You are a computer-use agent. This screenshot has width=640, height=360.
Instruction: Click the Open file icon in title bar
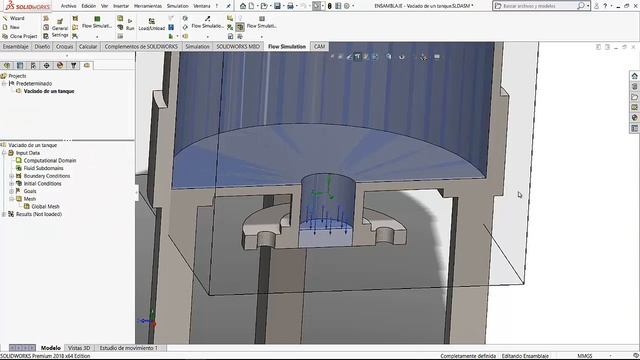point(264,6)
